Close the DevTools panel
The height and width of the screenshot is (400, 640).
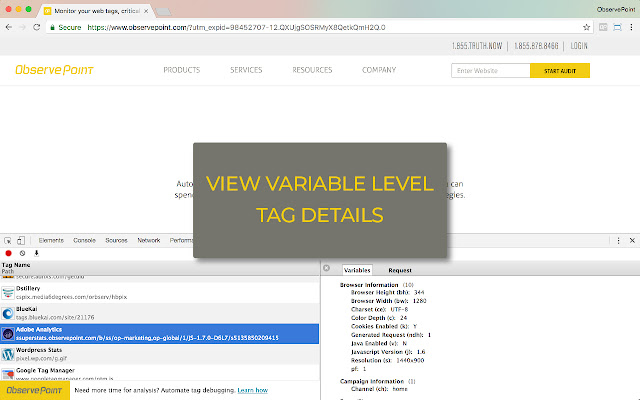click(632, 240)
